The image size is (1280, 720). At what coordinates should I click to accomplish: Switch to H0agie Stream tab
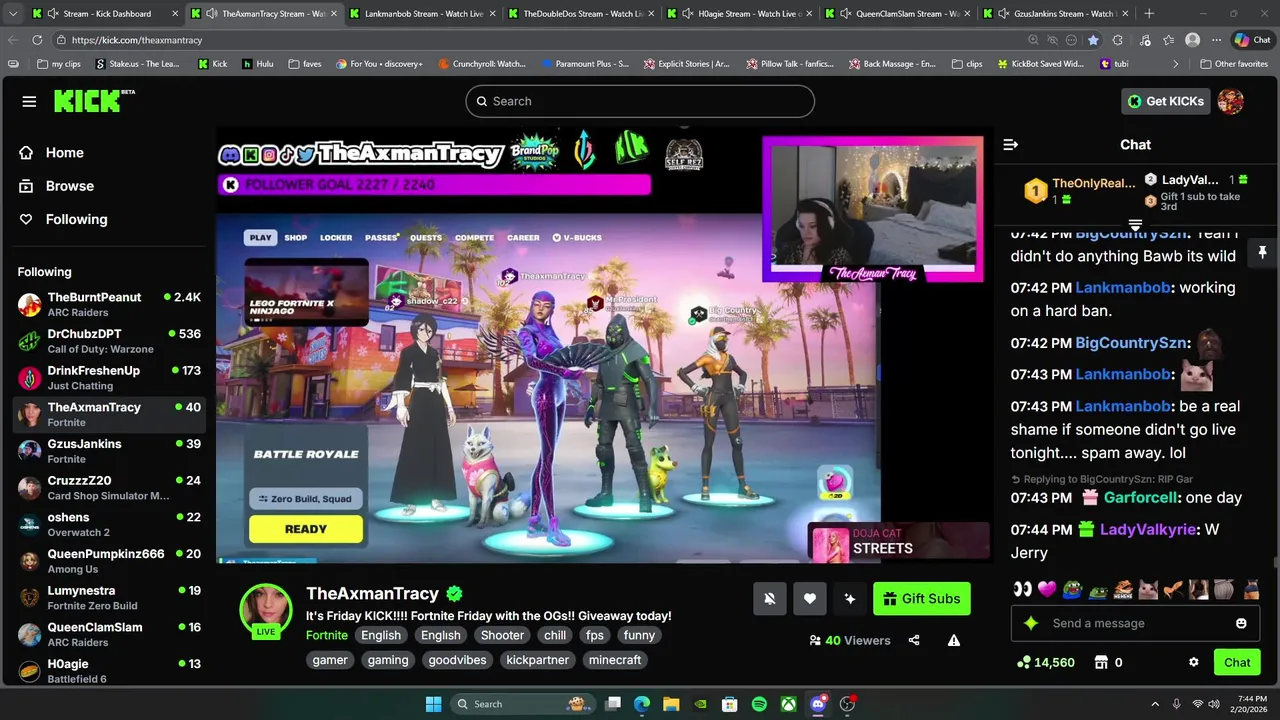tap(740, 14)
